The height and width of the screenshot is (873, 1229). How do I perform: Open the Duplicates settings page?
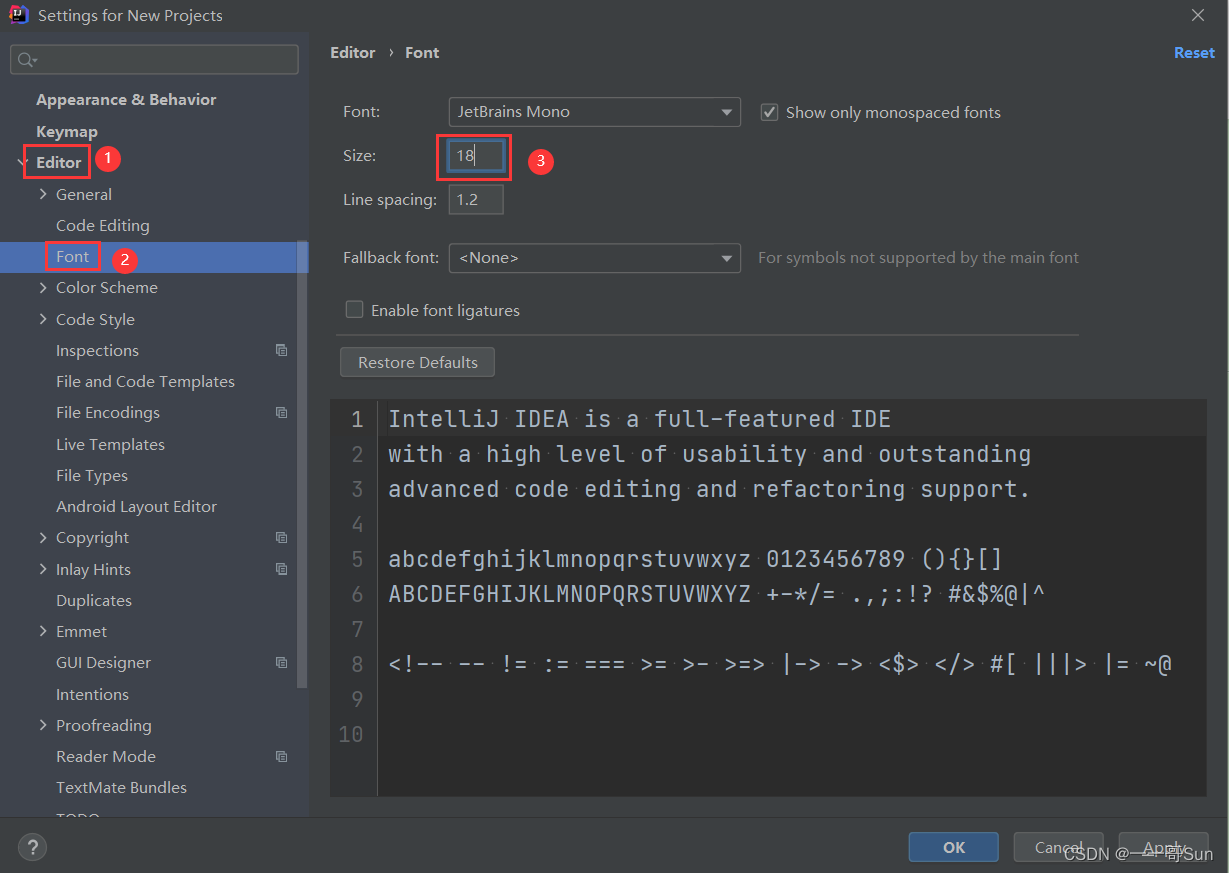coord(94,600)
